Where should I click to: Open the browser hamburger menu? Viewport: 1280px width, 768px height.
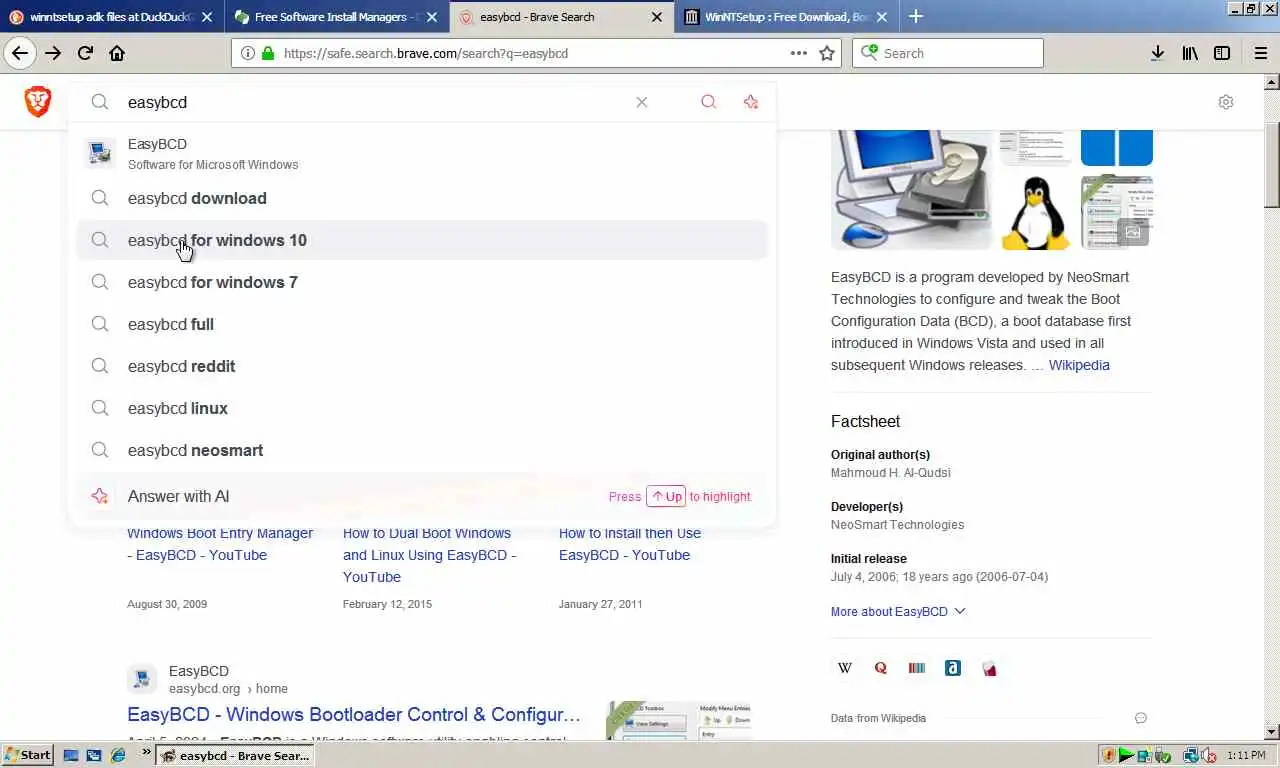[1260, 53]
